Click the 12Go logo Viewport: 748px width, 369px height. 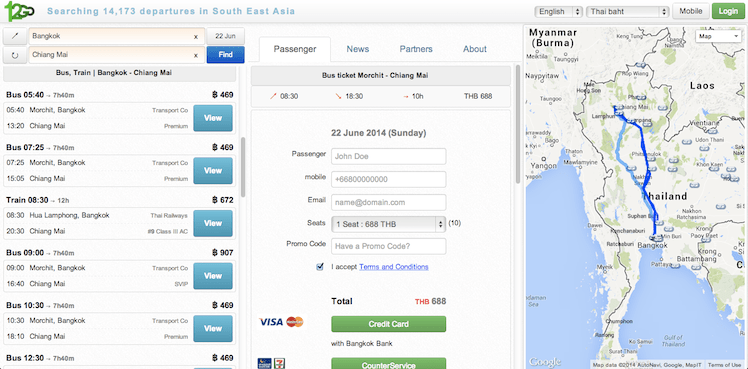pos(19,11)
